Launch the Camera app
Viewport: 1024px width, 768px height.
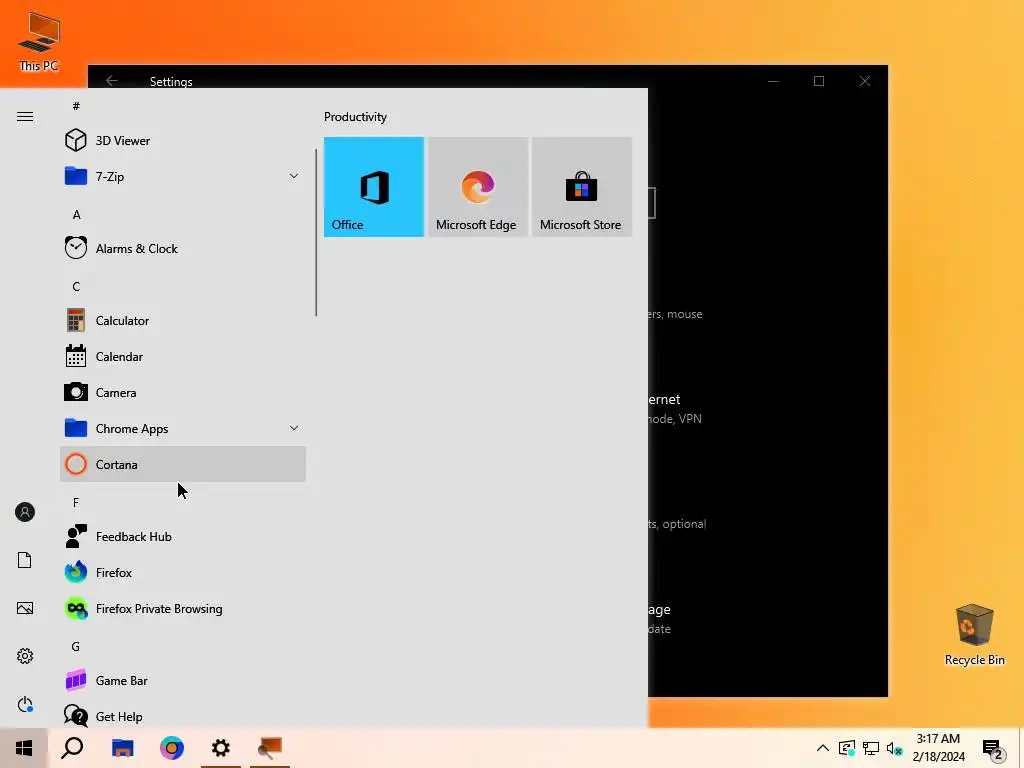[183, 392]
